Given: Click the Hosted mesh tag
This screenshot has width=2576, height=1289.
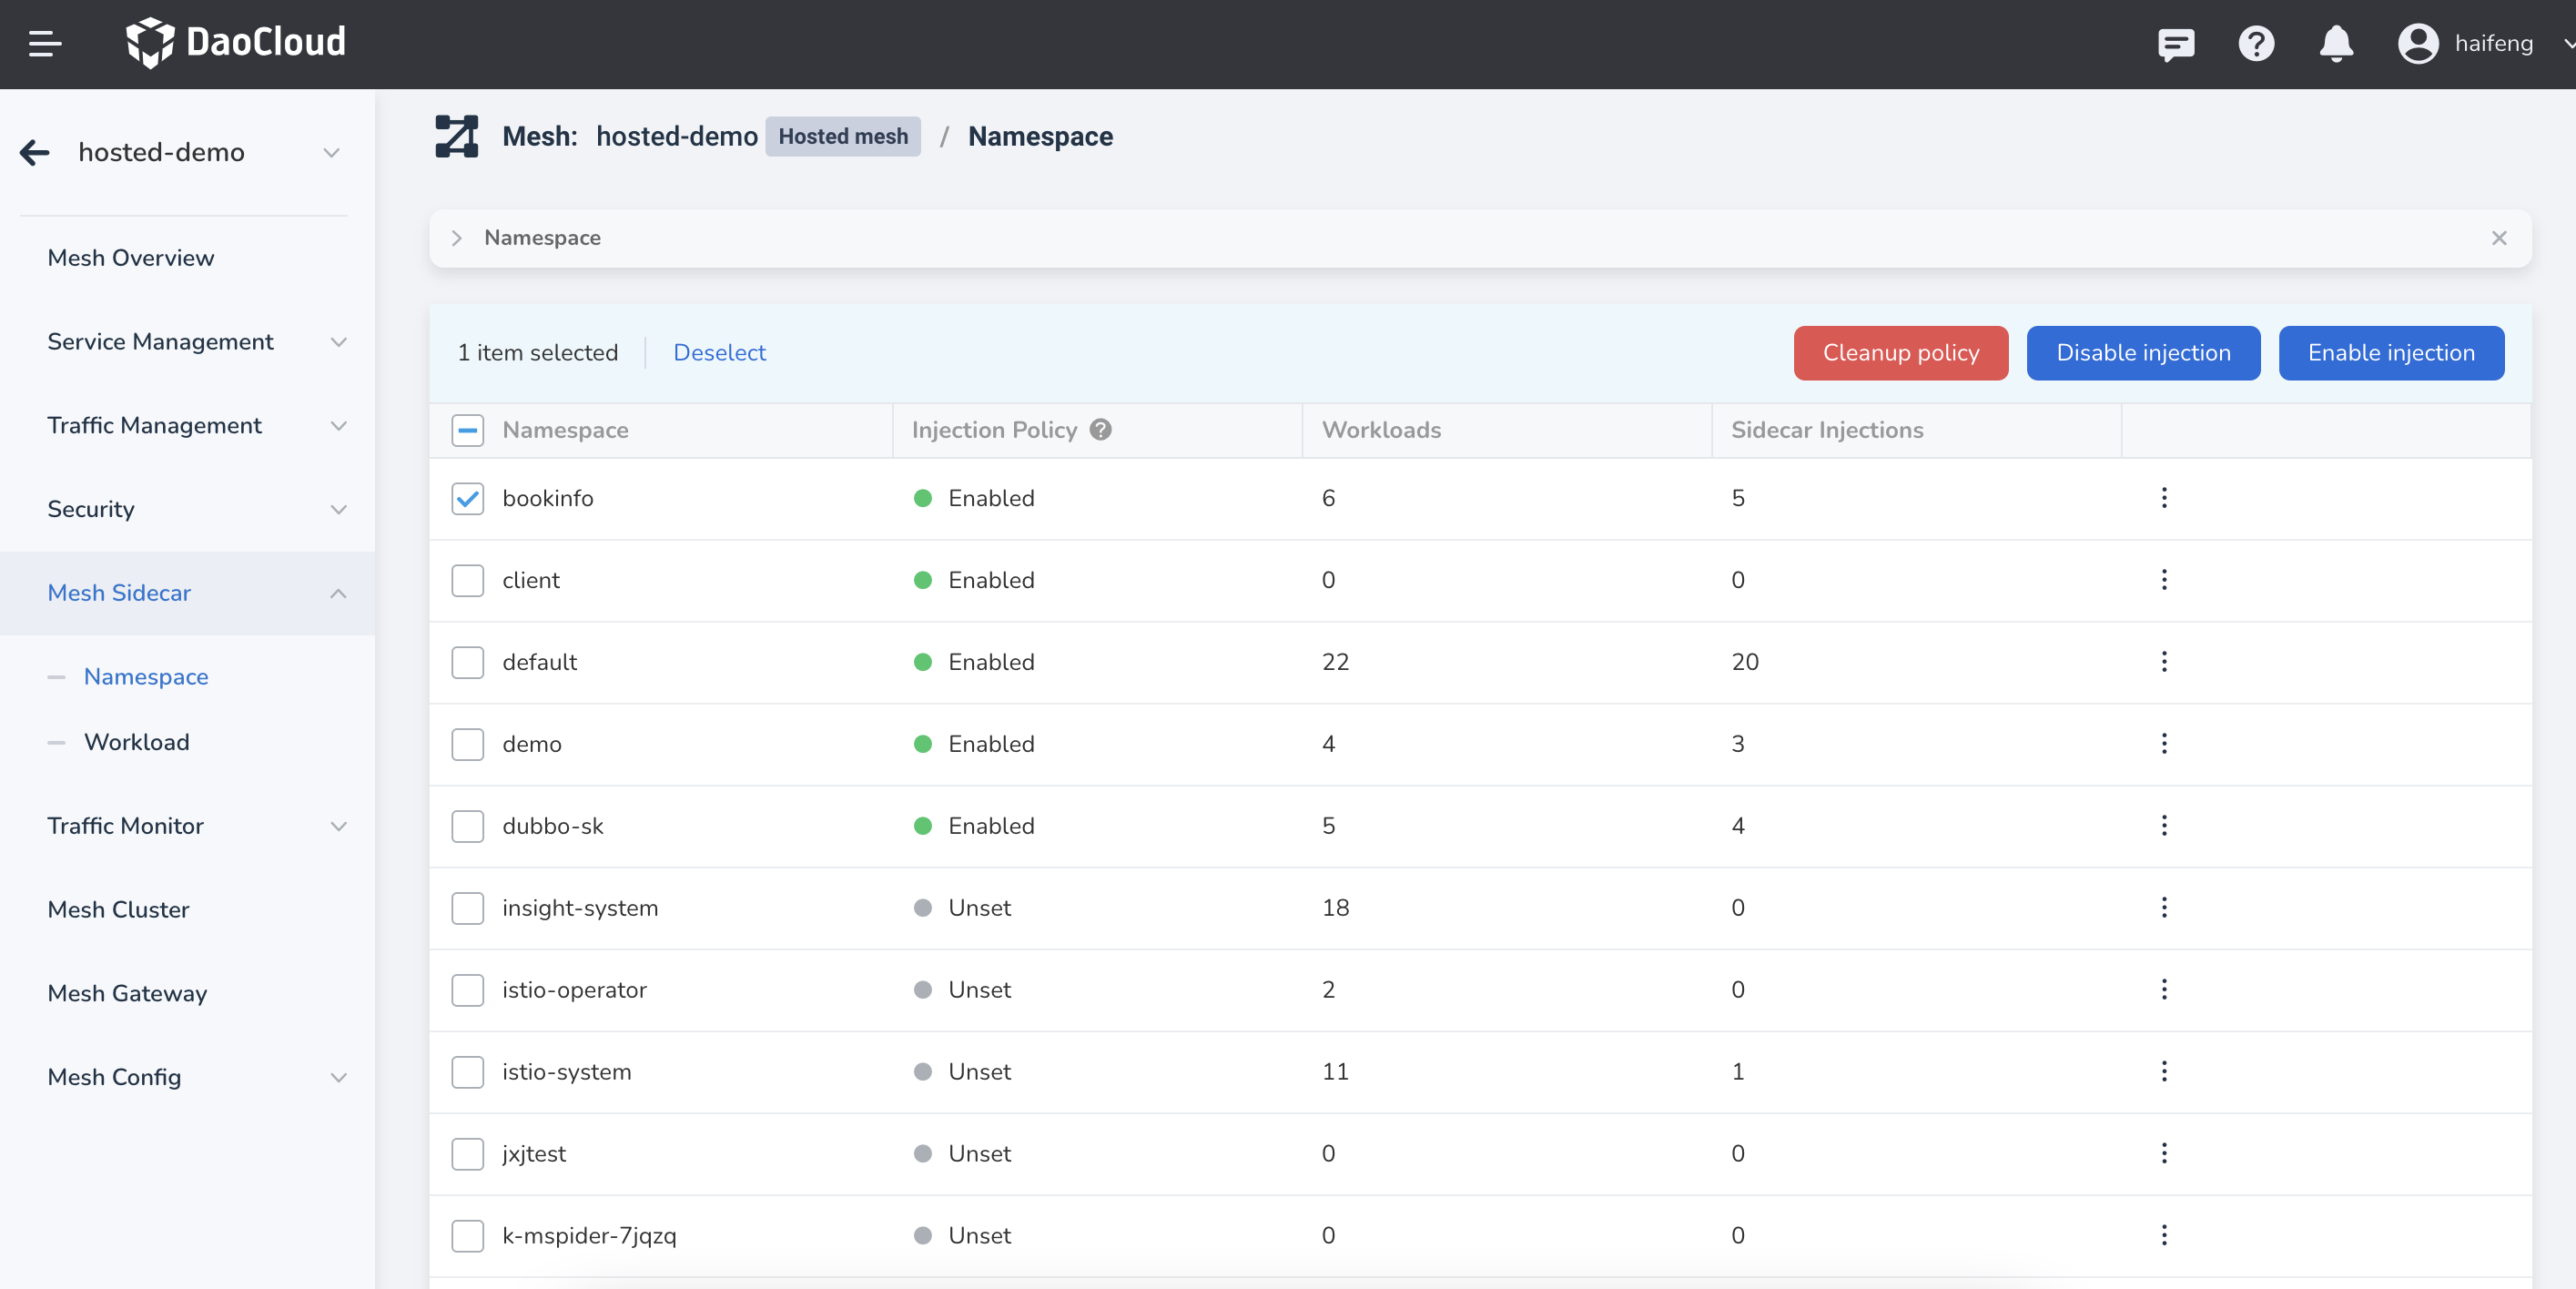Looking at the screenshot, I should point(843,136).
